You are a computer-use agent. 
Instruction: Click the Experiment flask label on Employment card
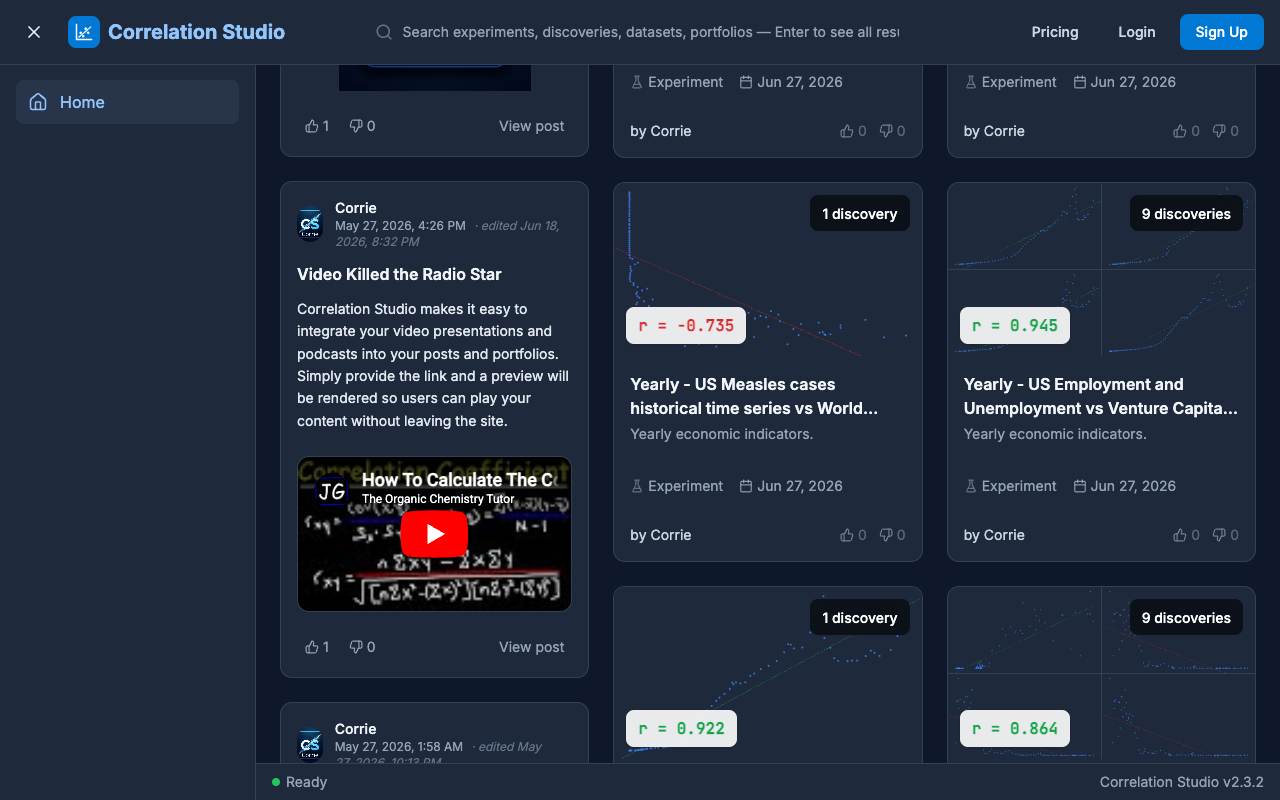click(1010, 486)
